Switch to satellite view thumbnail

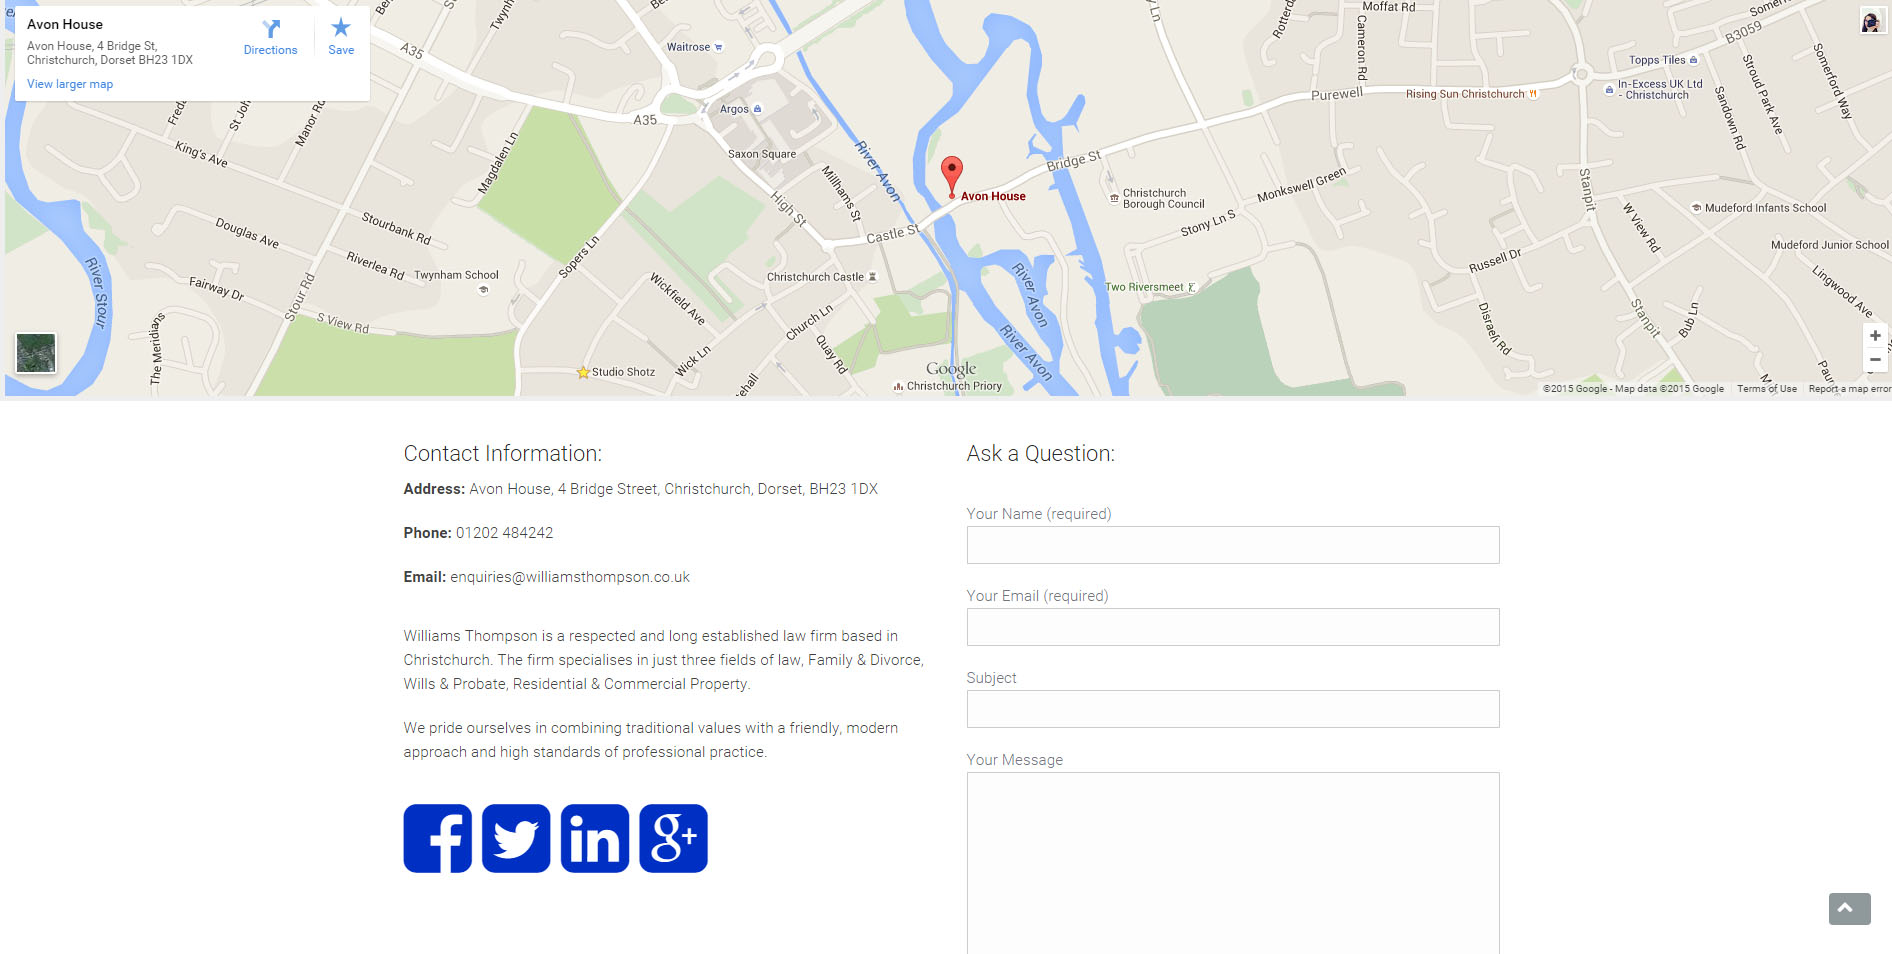click(x=36, y=353)
